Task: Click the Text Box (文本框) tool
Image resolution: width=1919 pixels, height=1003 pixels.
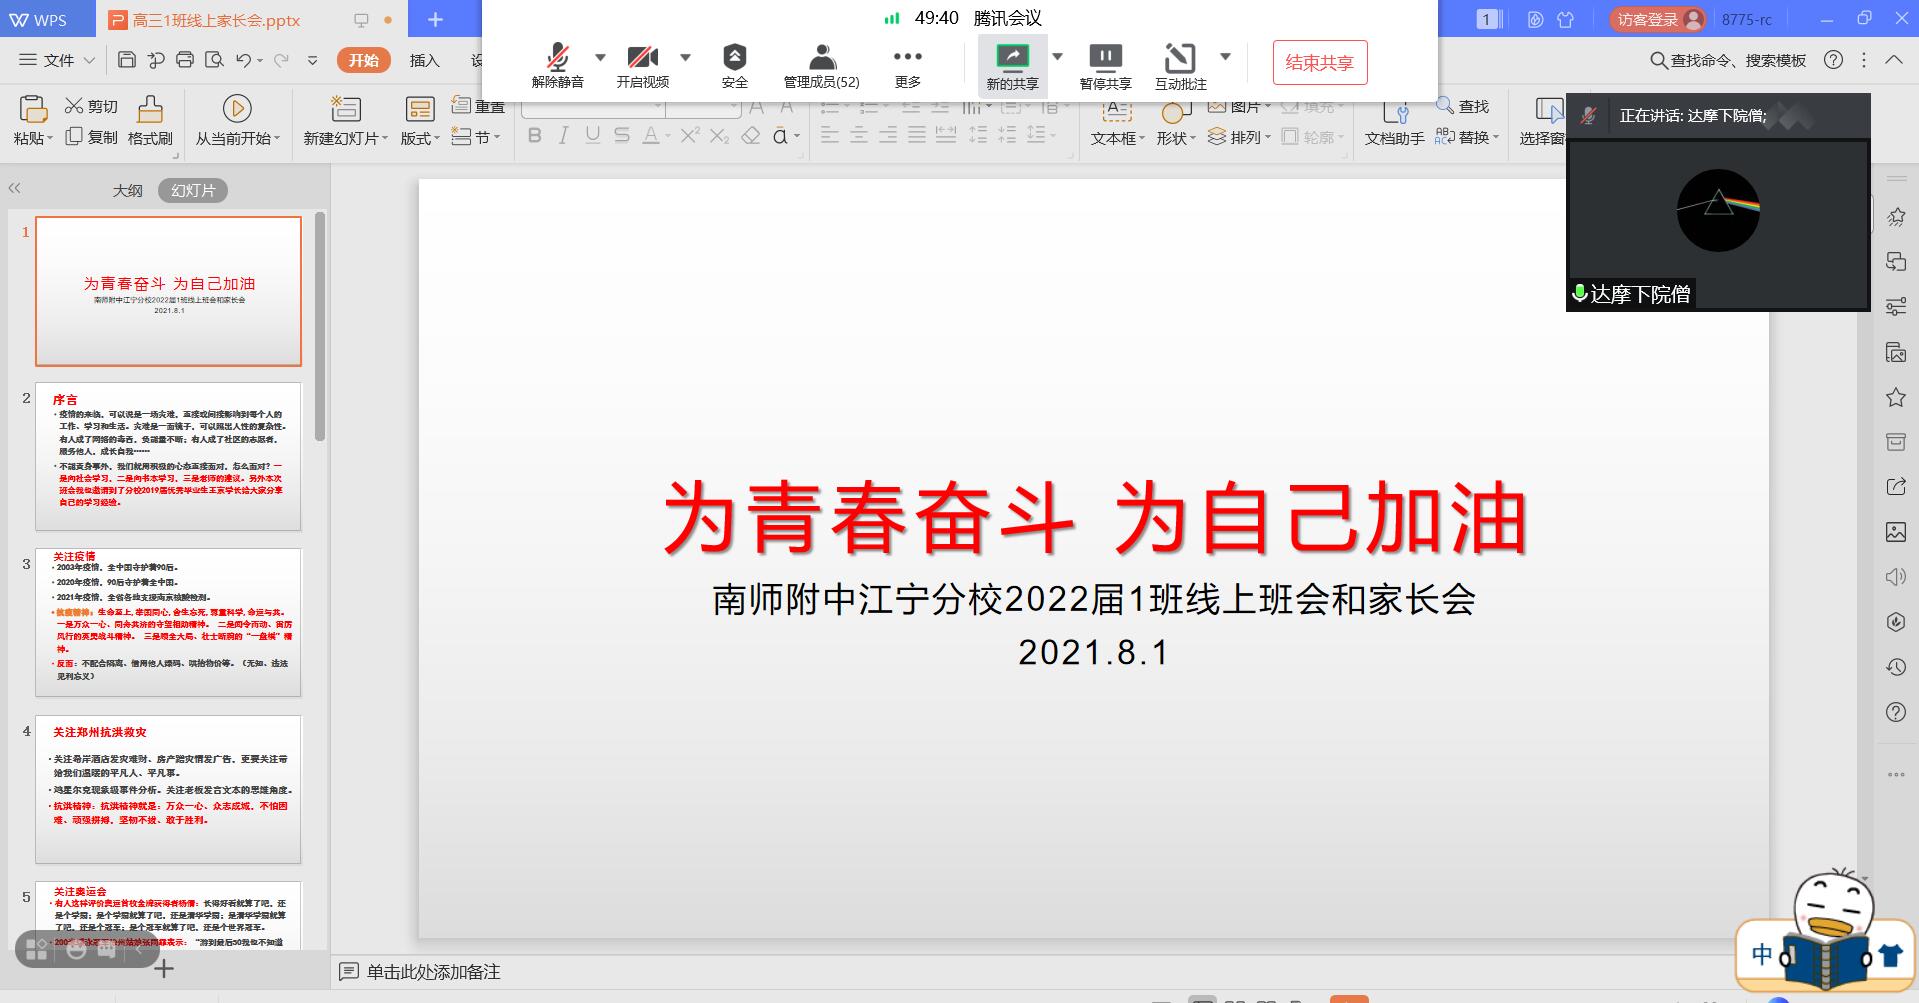Action: tap(1117, 122)
